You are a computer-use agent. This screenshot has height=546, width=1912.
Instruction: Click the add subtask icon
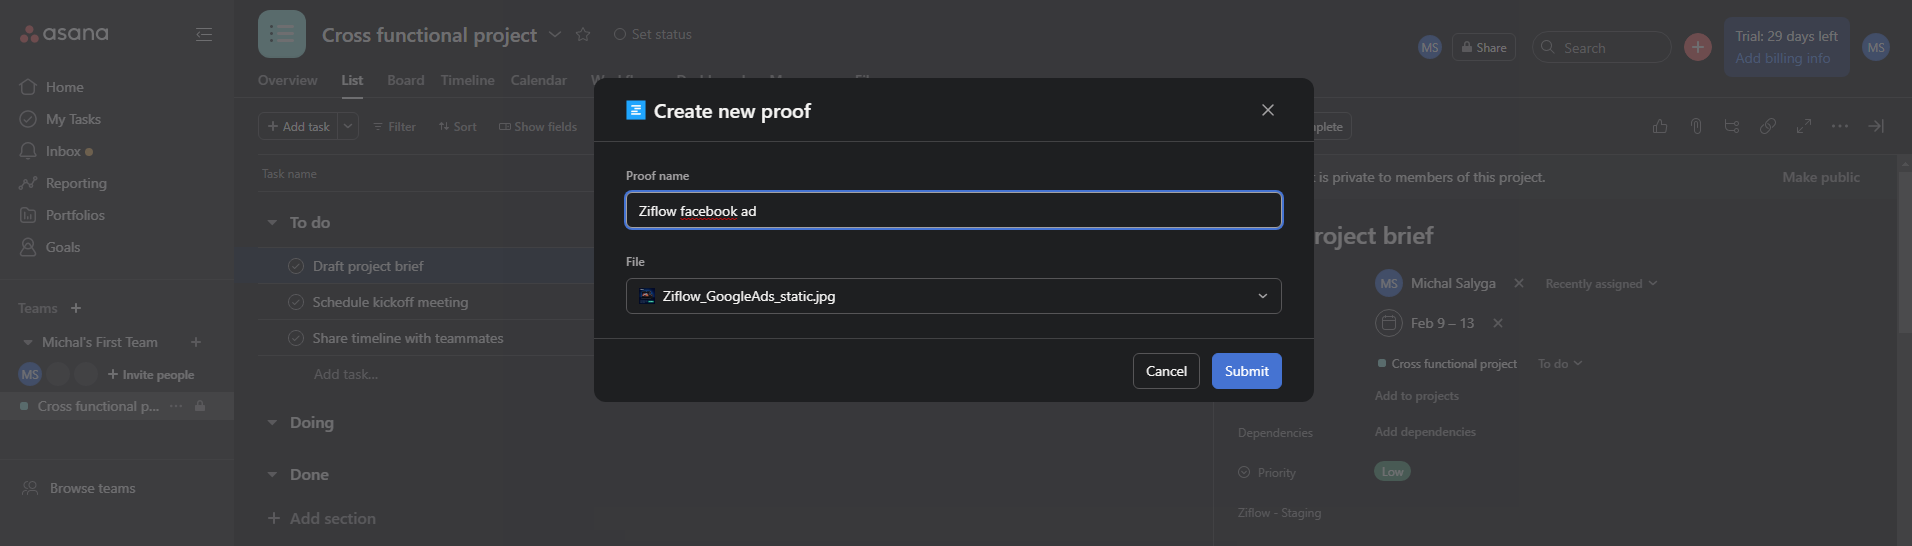click(1732, 126)
